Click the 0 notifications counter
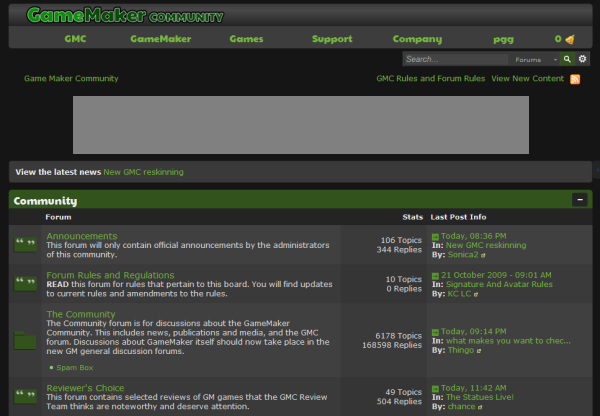Viewport: 600px width, 416px height. tap(558, 39)
